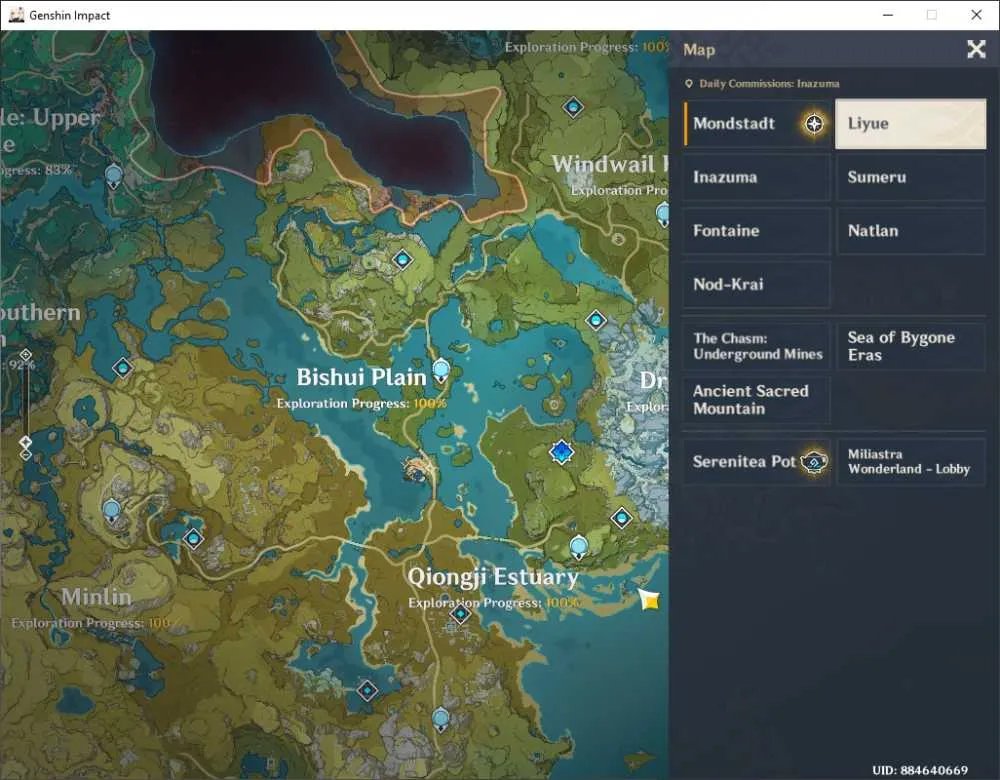Open the Natlan region map
The width and height of the screenshot is (1000, 780).
(x=911, y=231)
